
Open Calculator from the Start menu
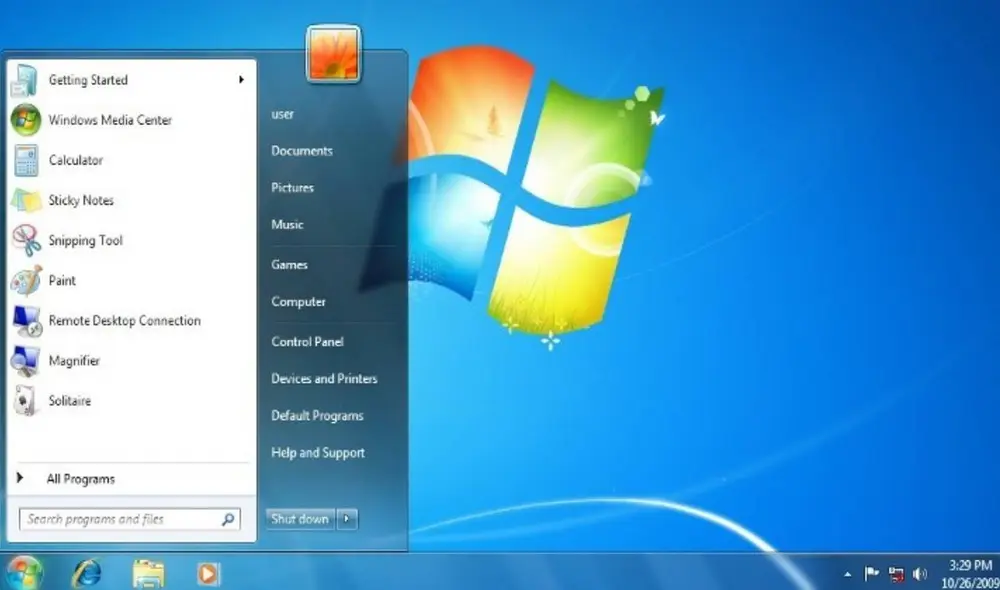75,160
